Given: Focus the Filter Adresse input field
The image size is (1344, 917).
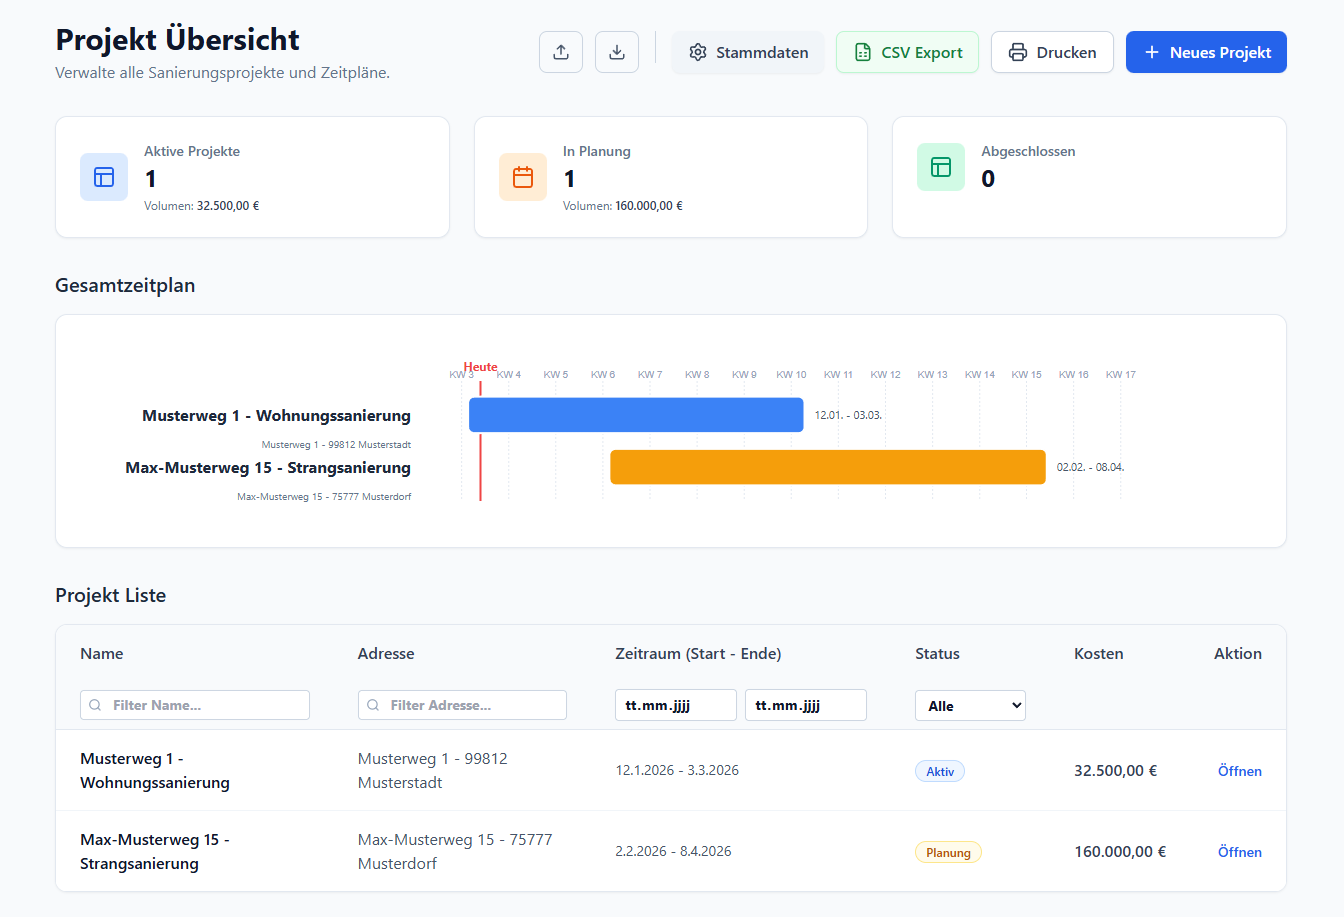Looking at the screenshot, I should (x=462, y=705).
